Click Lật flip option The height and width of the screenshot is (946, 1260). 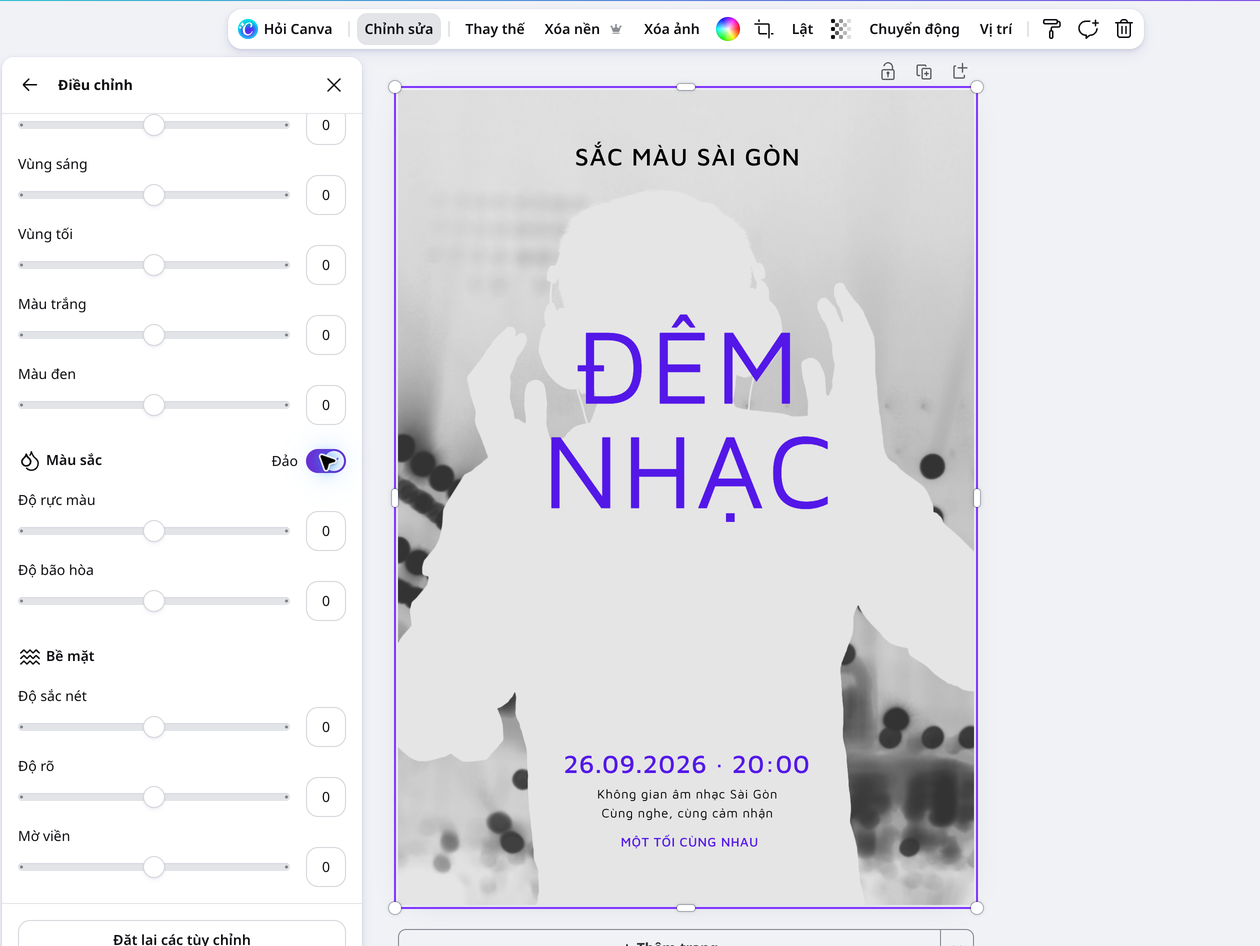point(802,29)
